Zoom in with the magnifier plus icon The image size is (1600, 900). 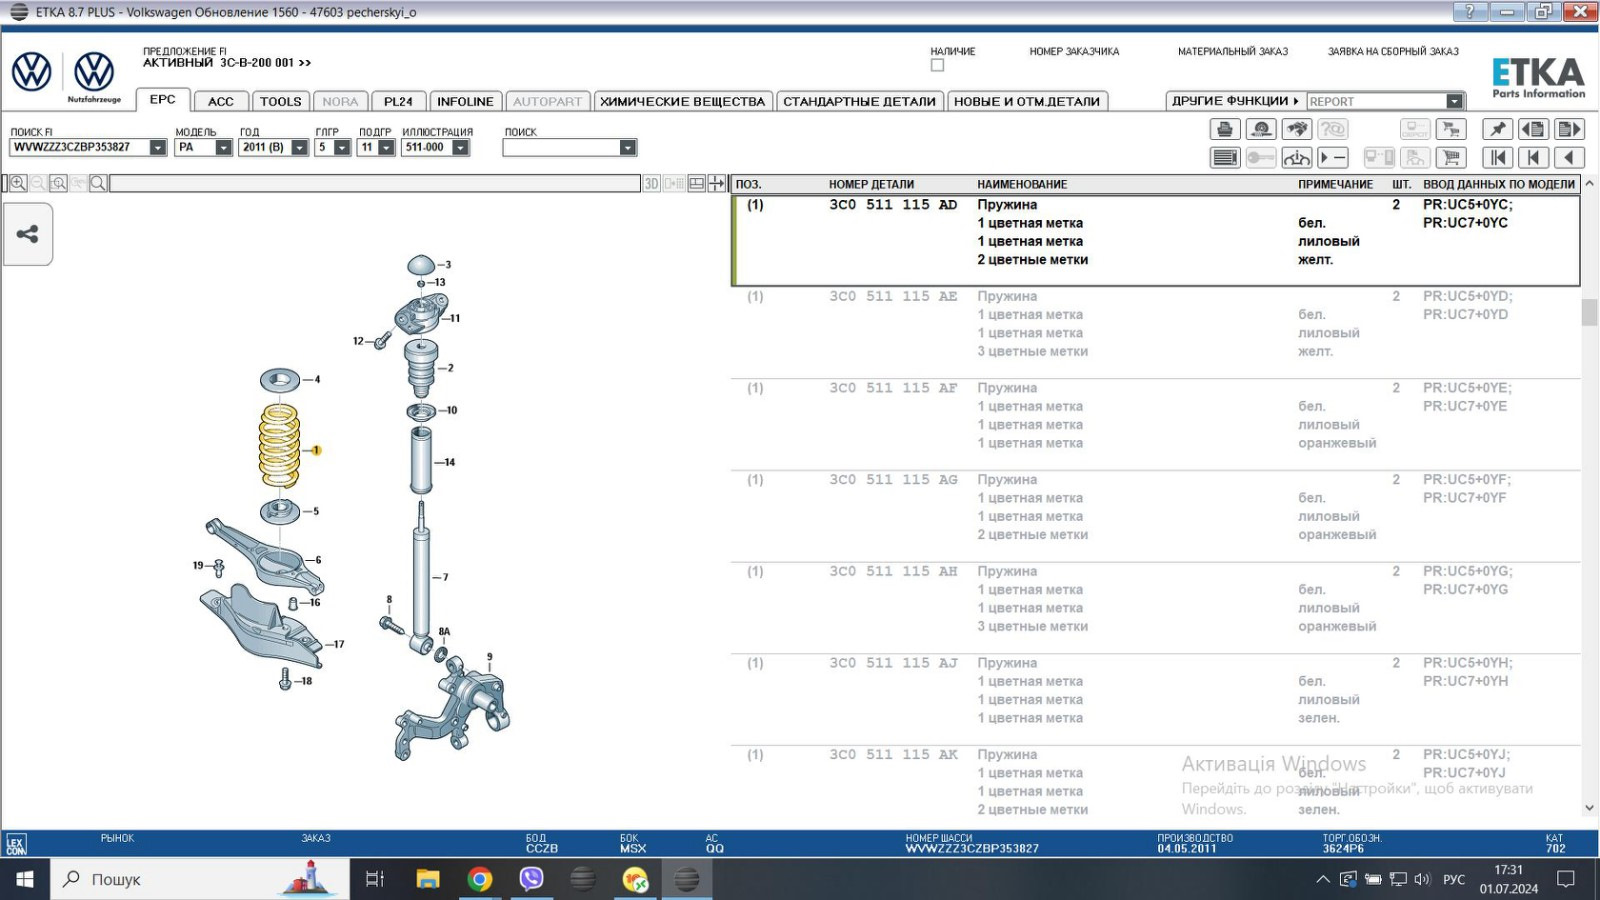18,183
